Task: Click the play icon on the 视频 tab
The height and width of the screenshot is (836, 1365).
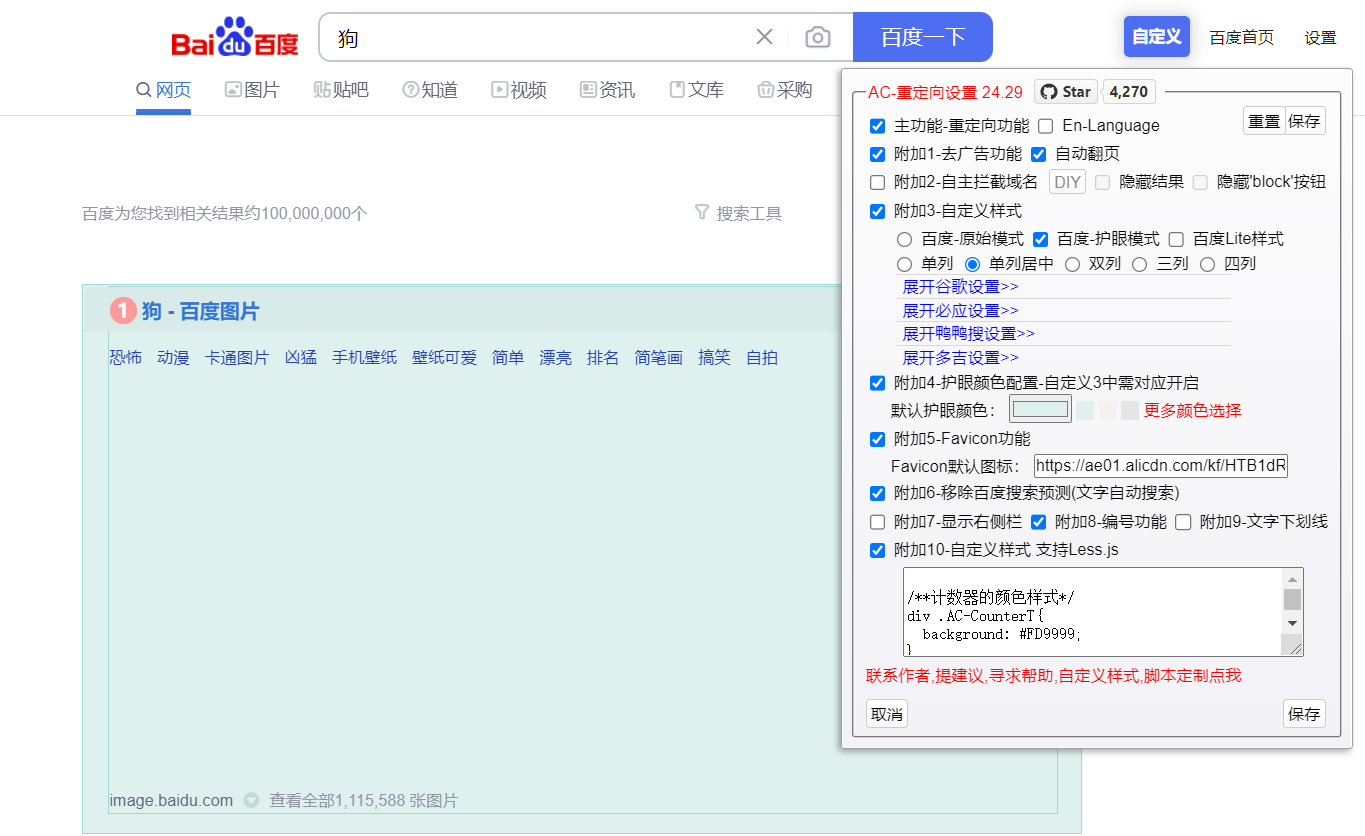Action: pos(498,89)
